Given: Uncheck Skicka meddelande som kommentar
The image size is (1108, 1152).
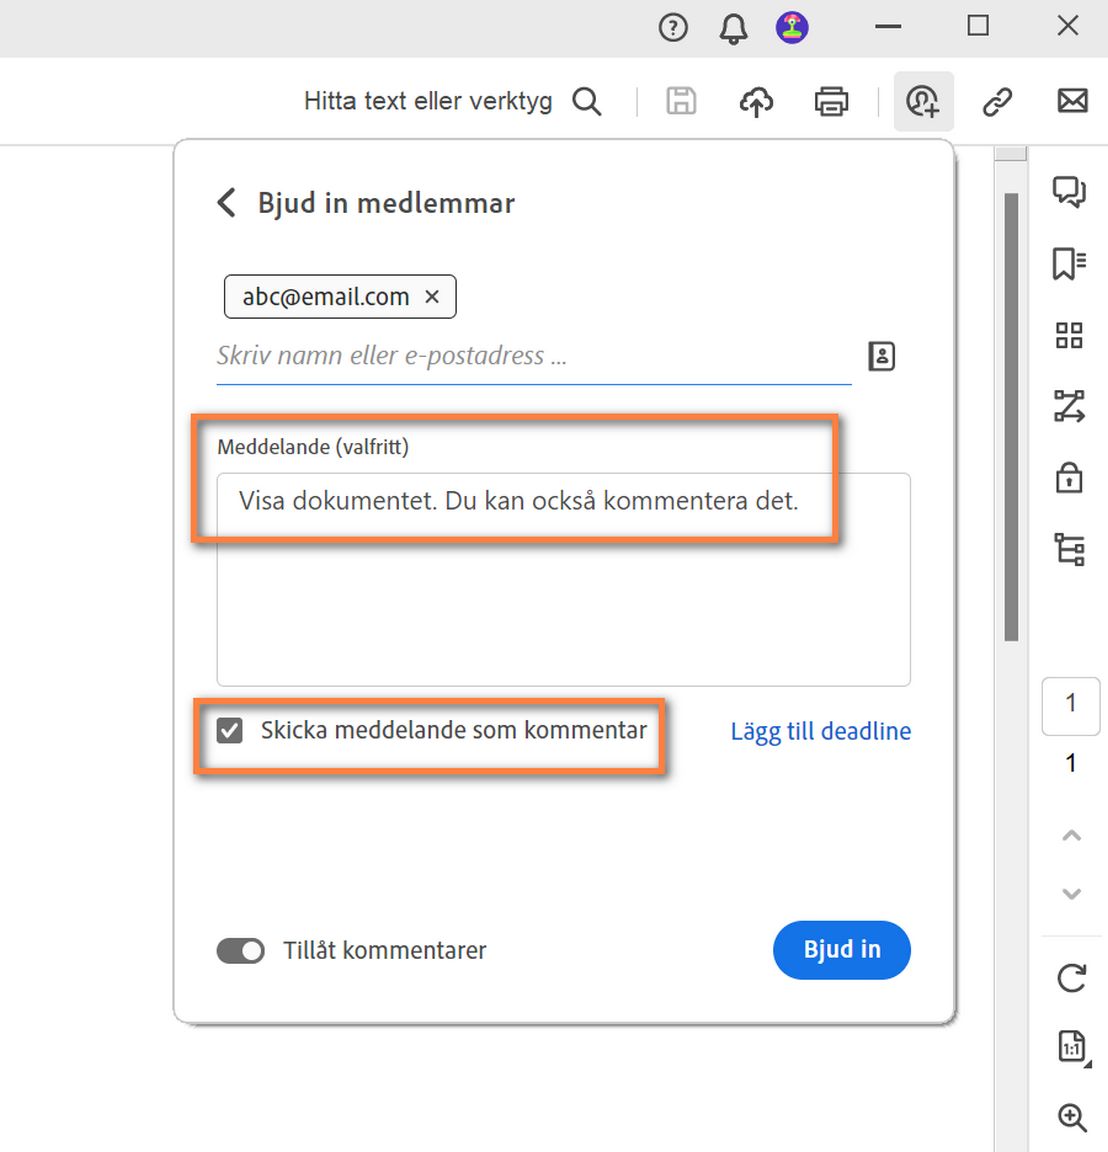Looking at the screenshot, I should click(x=229, y=730).
